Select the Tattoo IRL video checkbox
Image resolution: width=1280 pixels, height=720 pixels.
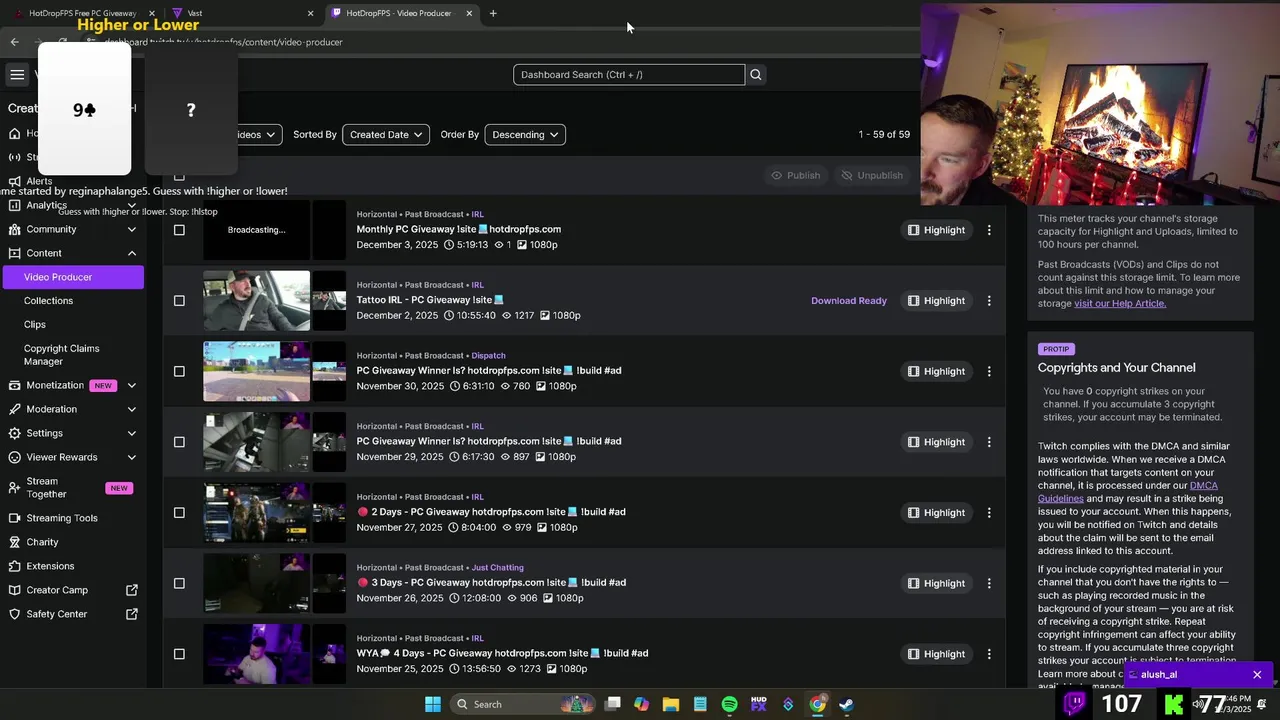click(x=179, y=300)
